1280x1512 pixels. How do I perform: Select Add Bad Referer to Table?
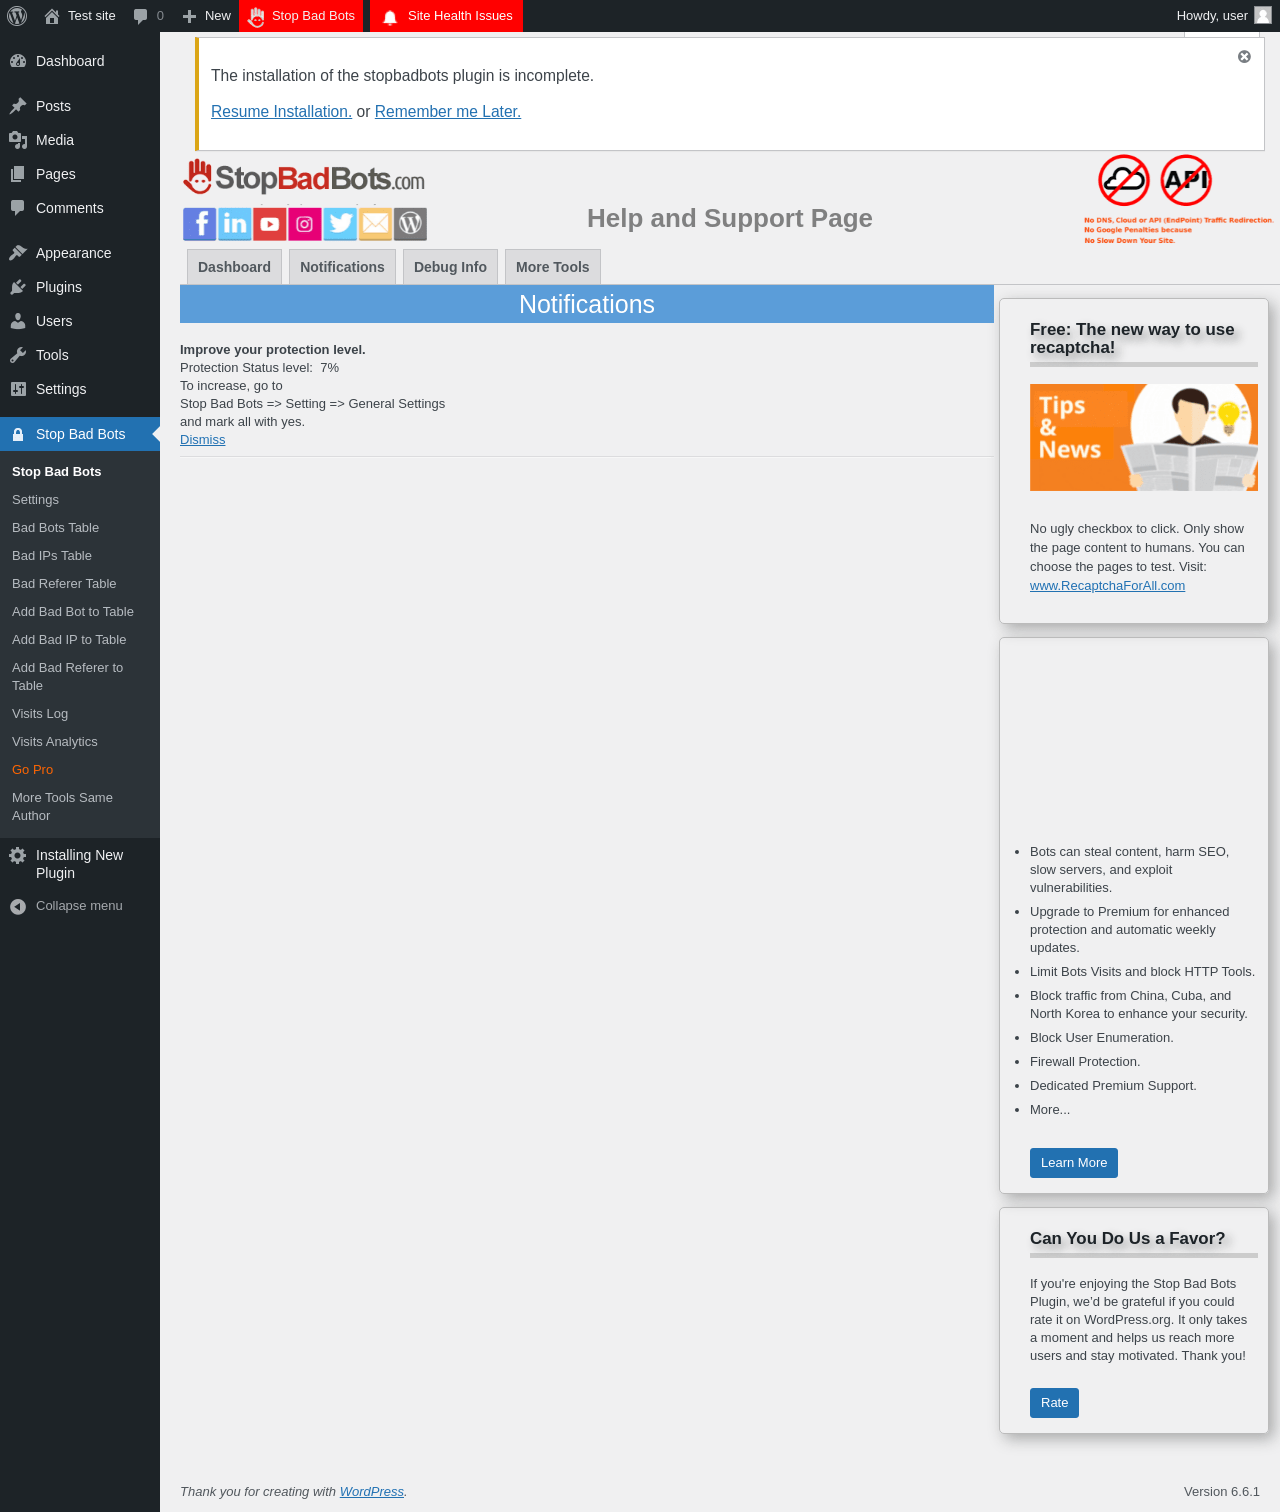80,677
